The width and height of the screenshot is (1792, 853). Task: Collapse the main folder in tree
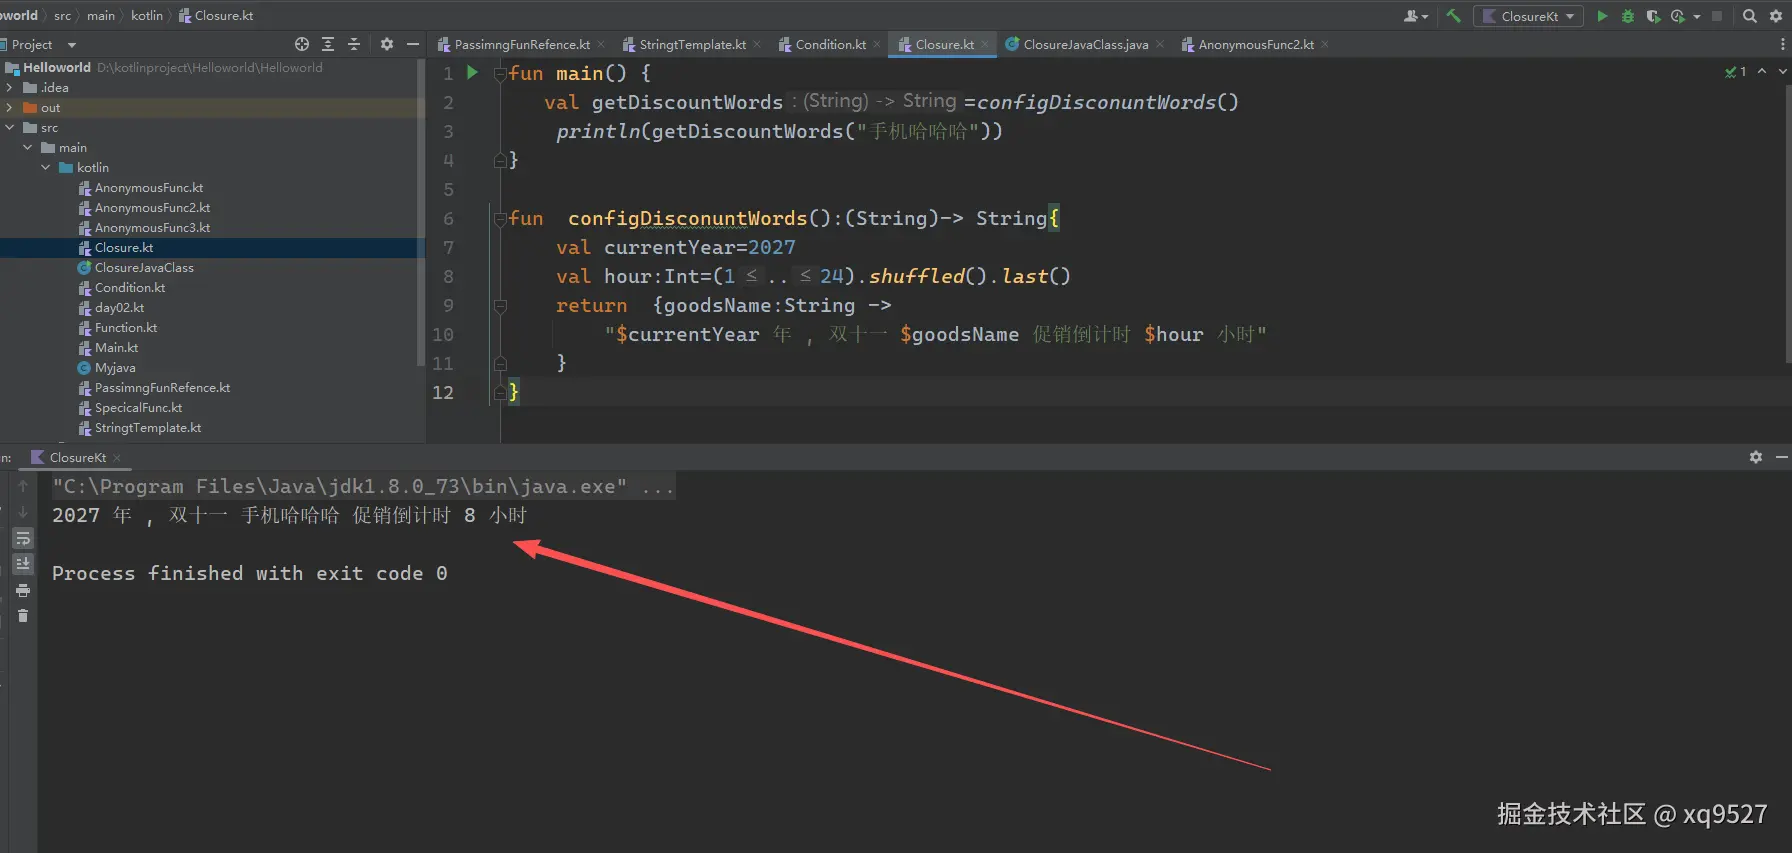pyautogui.click(x=28, y=148)
